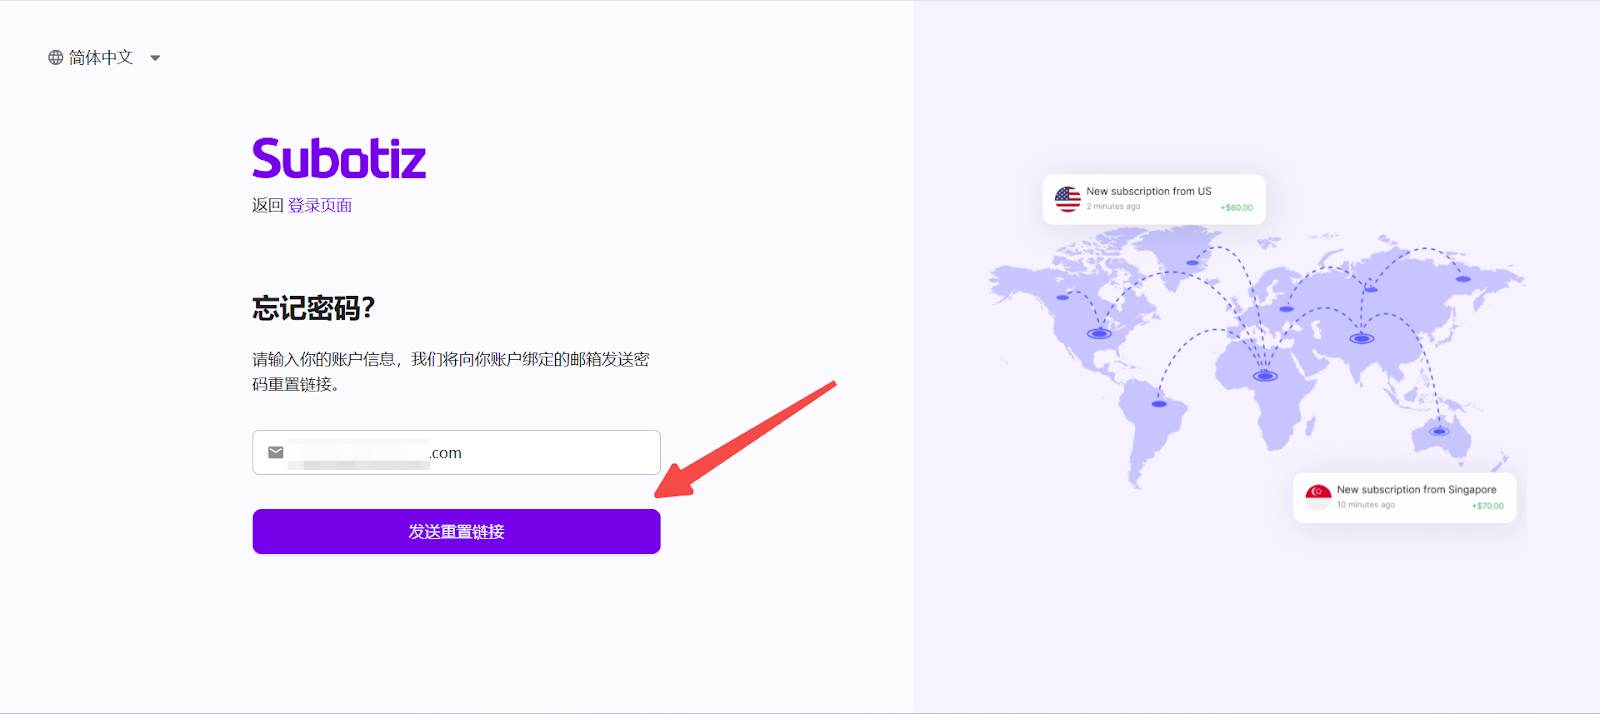1600x714 pixels.
Task: Click the South America map marker
Action: click(1158, 404)
